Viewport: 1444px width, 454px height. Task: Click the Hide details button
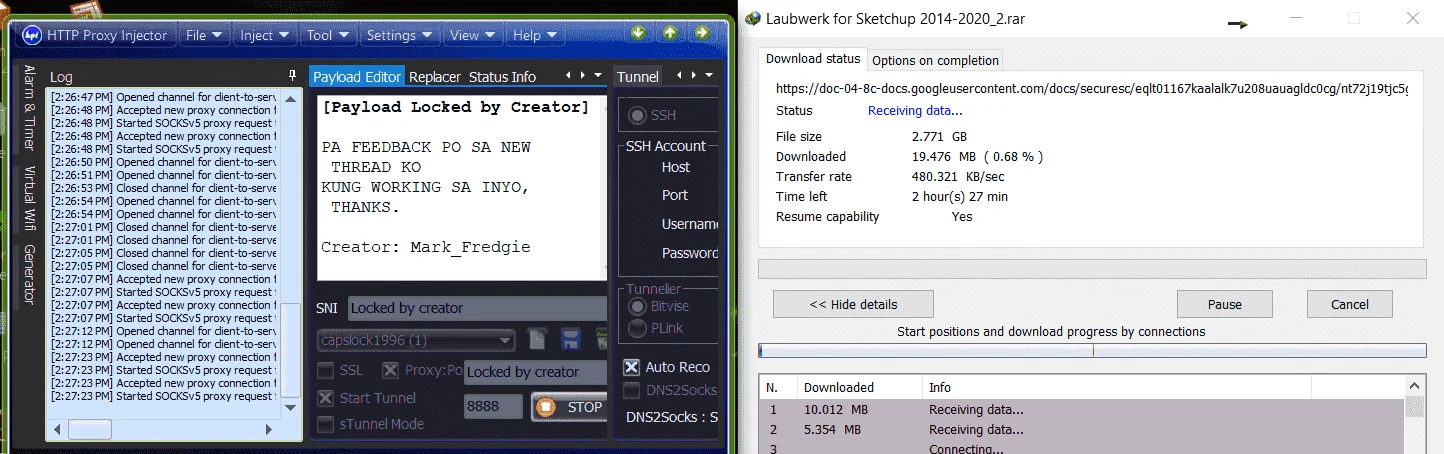(853, 304)
